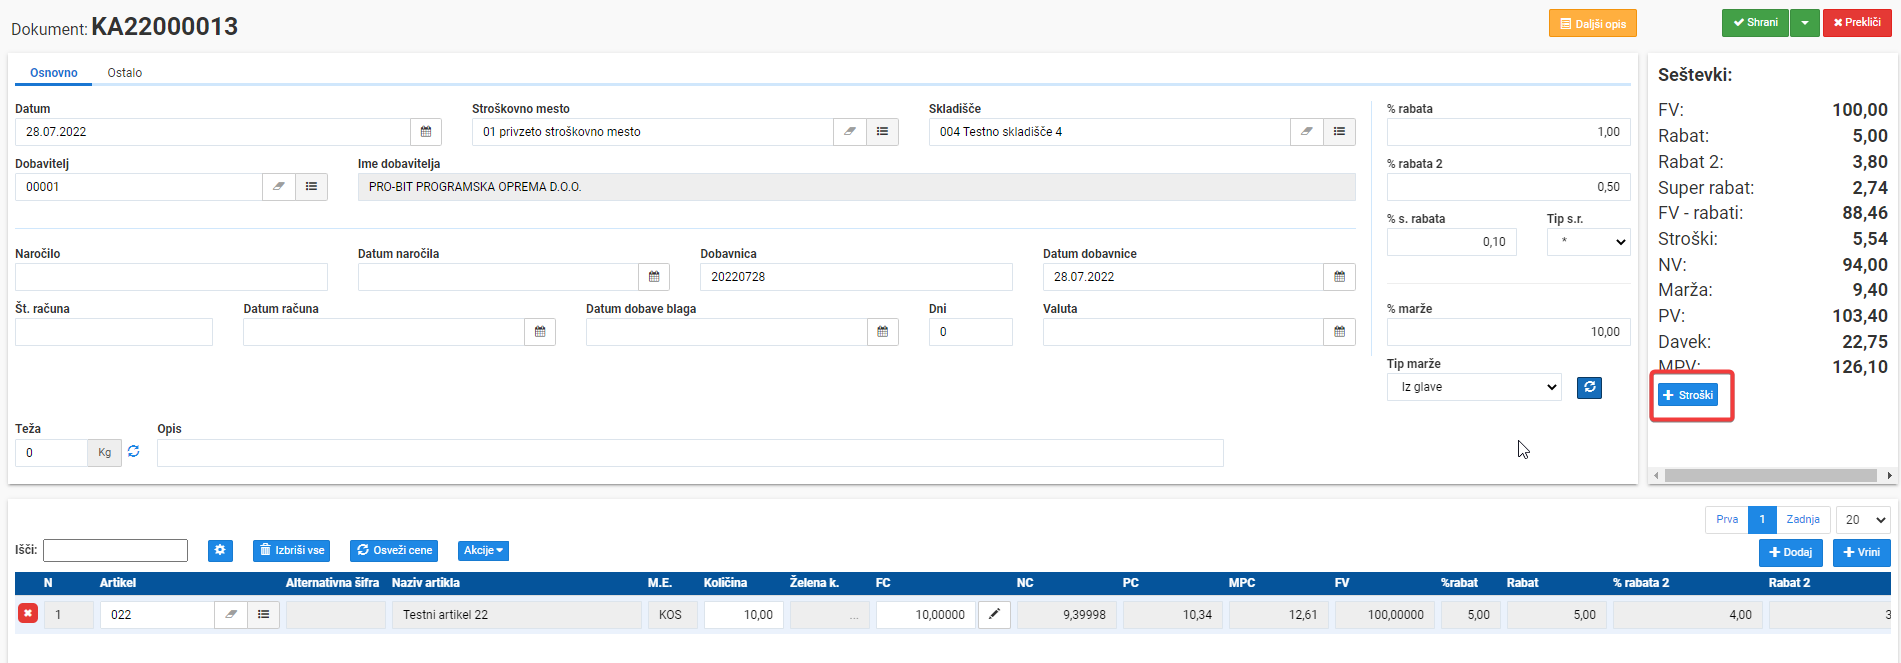Open the Akcije dropdown menu
The image size is (1901, 663).
click(x=483, y=550)
